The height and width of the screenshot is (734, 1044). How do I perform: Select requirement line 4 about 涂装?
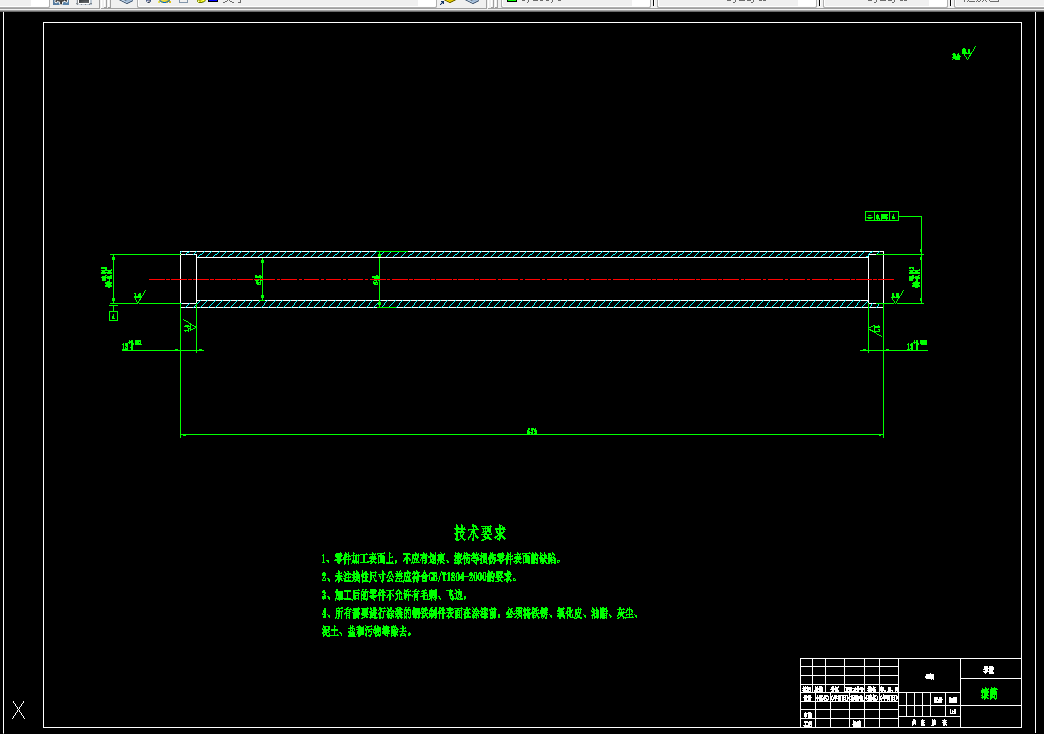[480, 613]
